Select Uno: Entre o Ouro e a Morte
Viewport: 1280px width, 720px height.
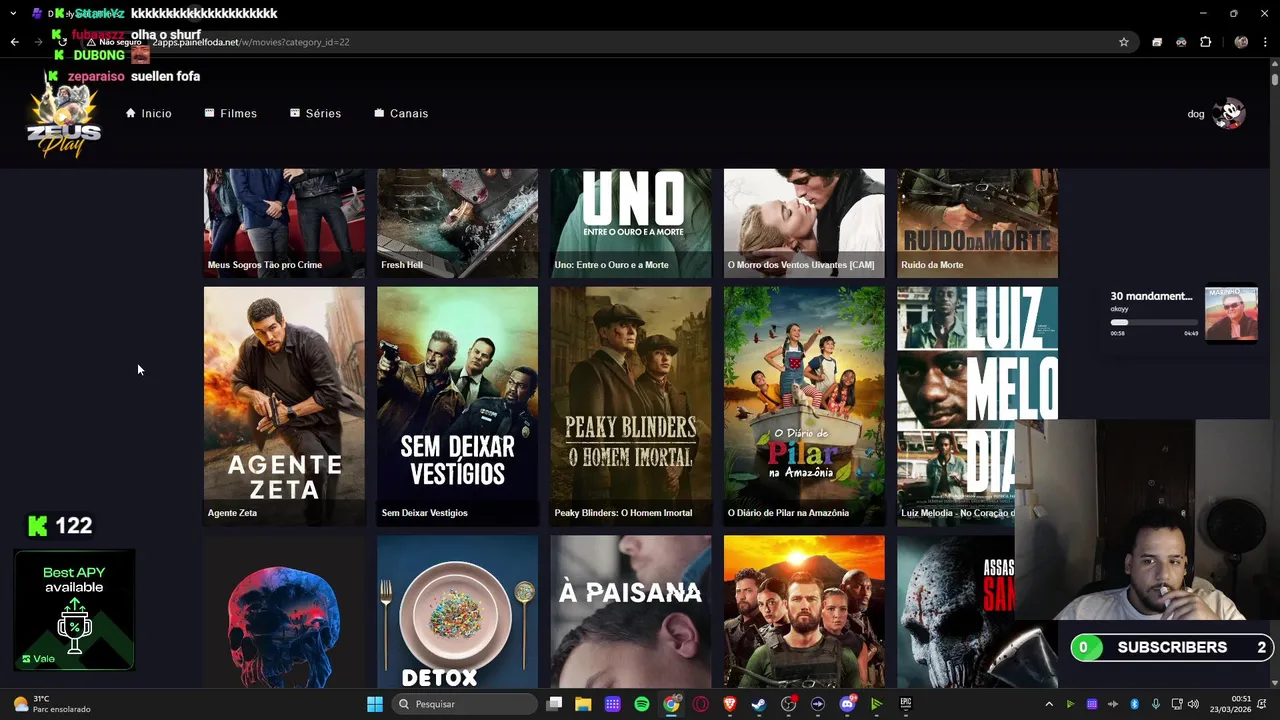point(611,265)
